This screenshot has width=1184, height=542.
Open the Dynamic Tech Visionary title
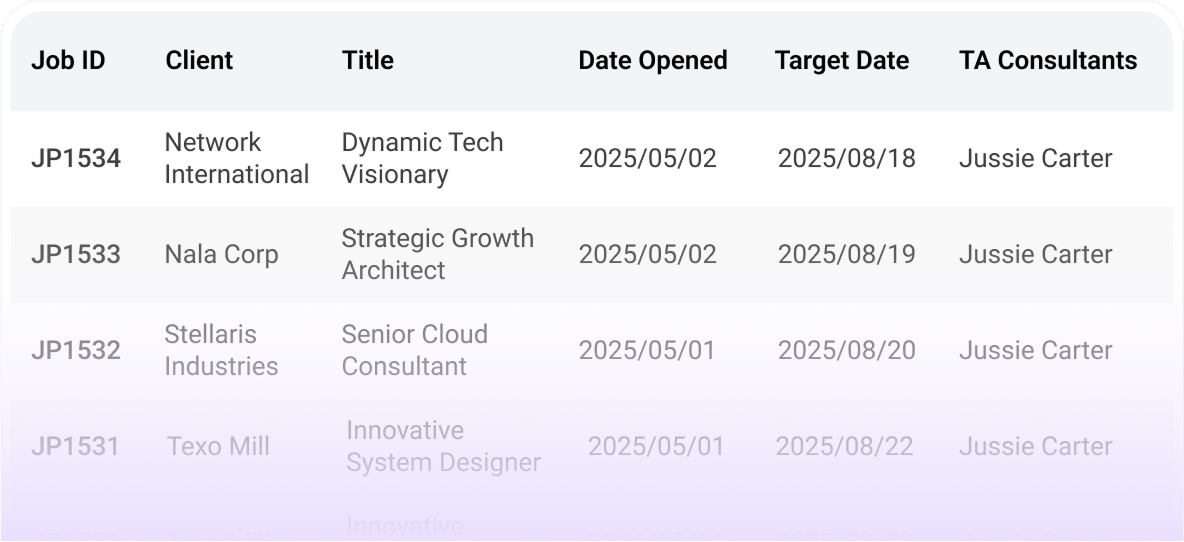422,158
